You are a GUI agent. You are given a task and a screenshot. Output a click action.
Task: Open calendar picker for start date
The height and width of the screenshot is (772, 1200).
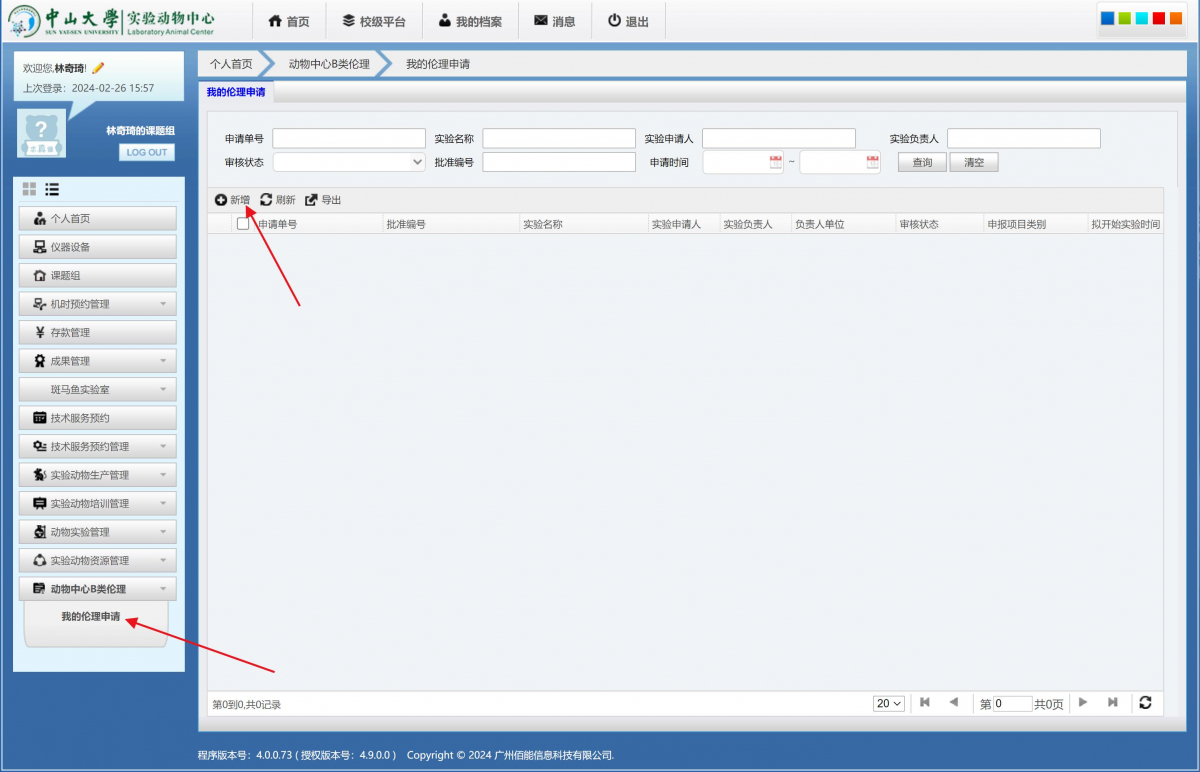pos(776,162)
